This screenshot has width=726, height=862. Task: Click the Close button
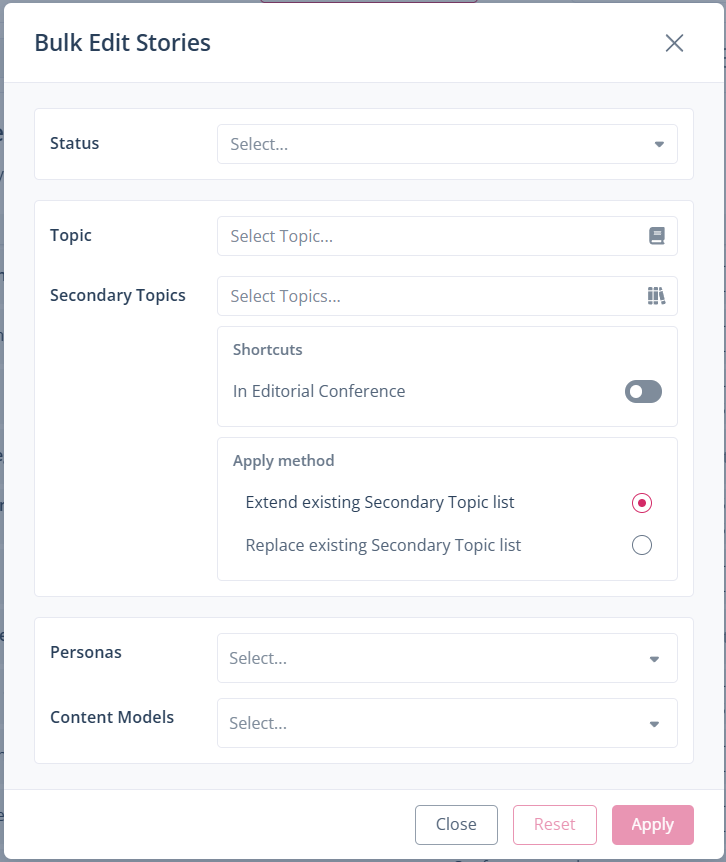(456, 825)
